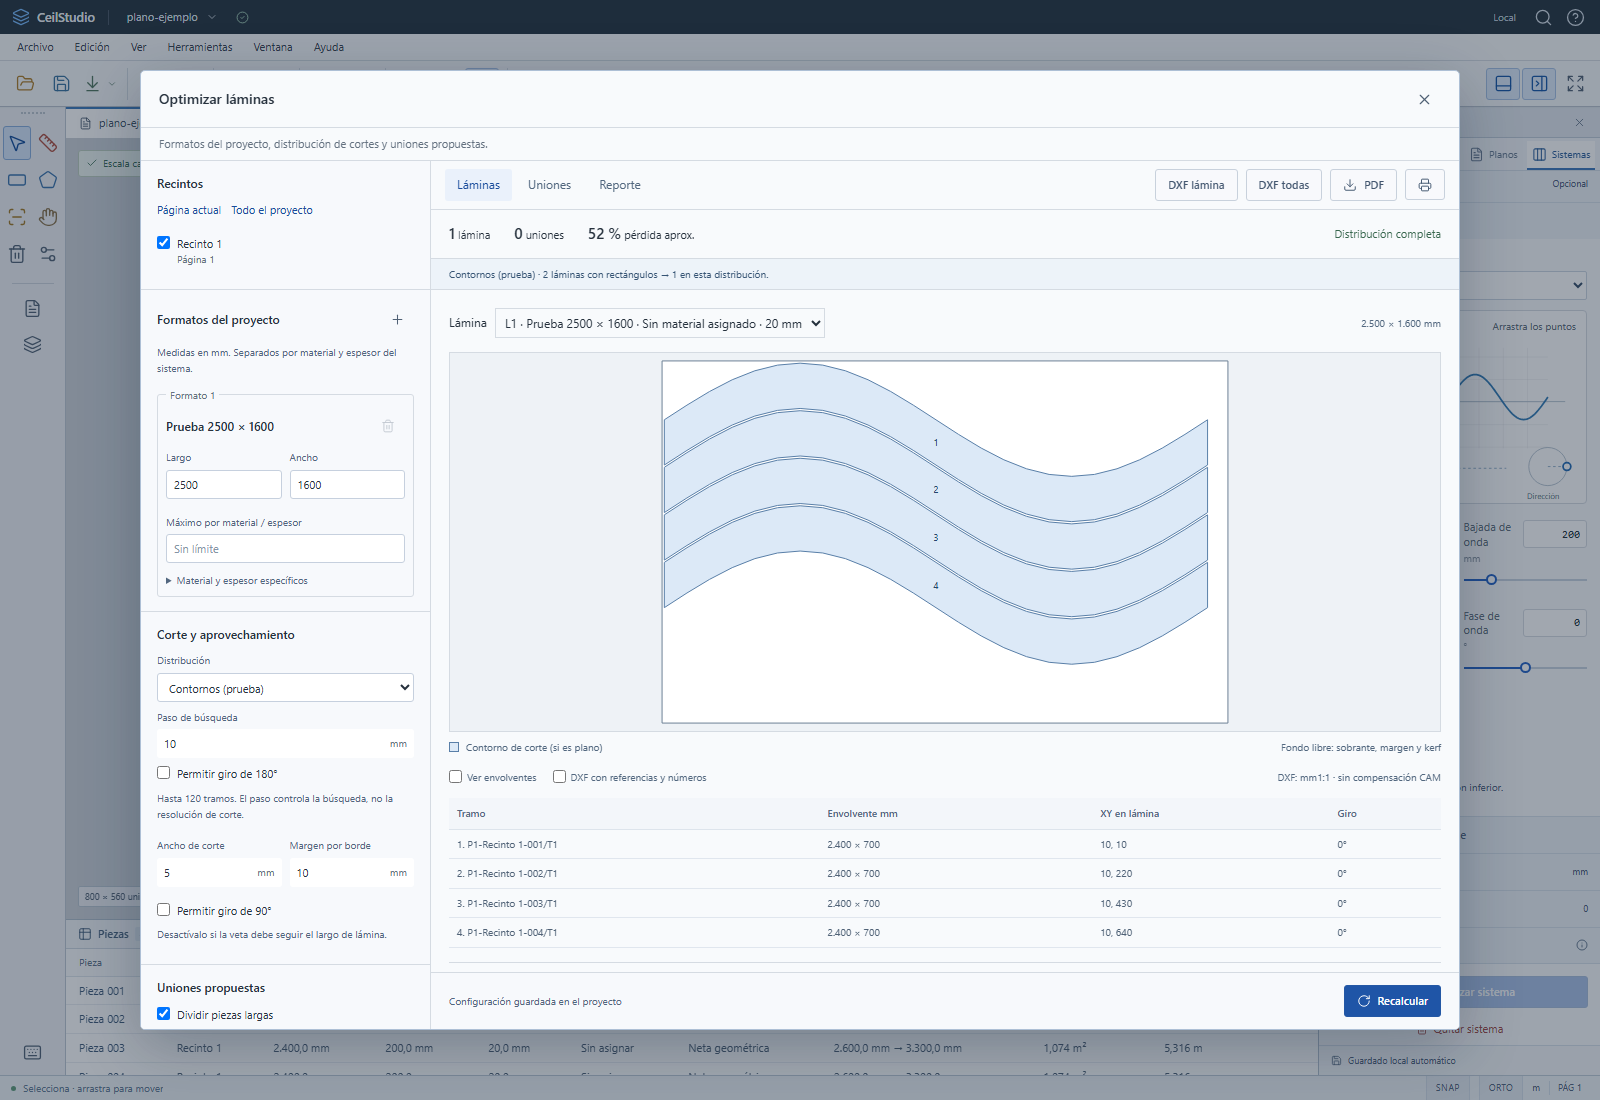The image size is (1600, 1100).
Task: Expand Material y espesor específicos section
Action: click(237, 581)
